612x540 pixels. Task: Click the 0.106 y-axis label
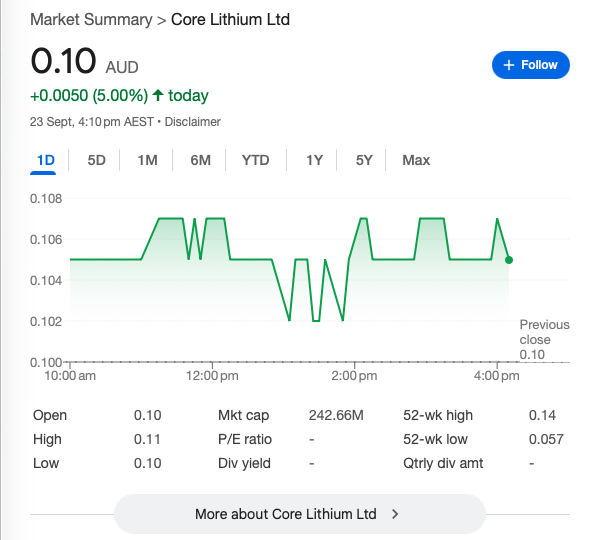(46, 240)
